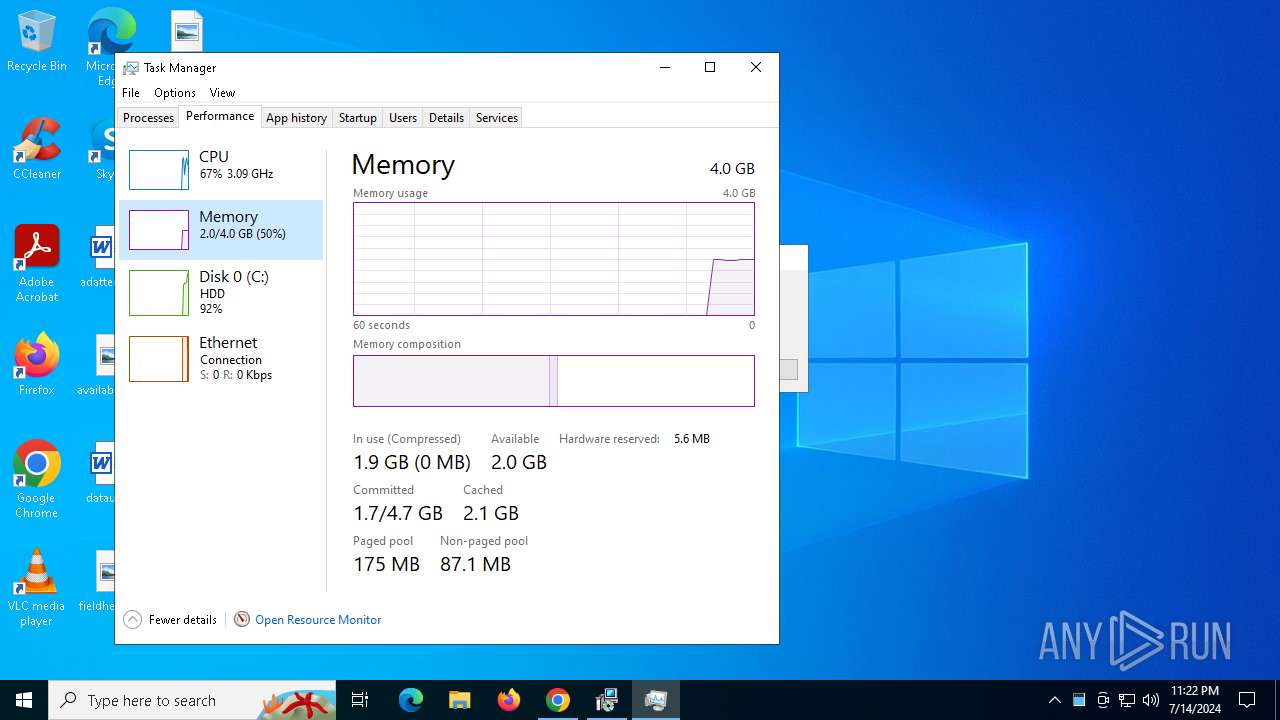Close the Task Manager window
Image resolution: width=1280 pixels, height=720 pixels.
click(756, 67)
